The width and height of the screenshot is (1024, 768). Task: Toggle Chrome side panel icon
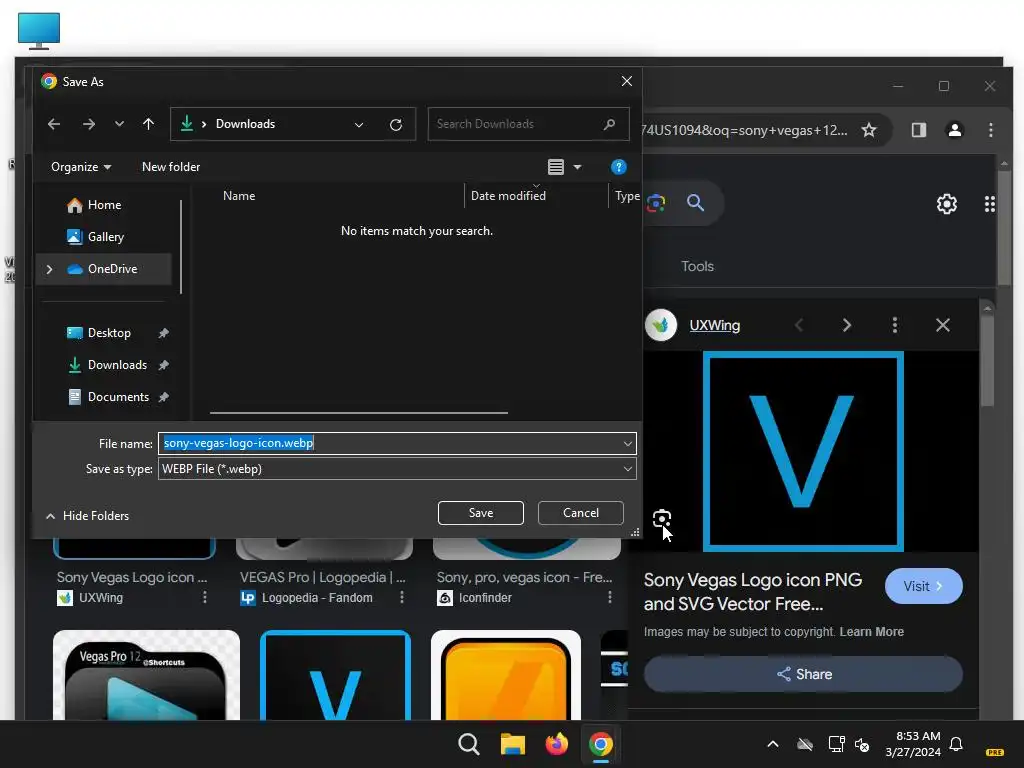919,130
